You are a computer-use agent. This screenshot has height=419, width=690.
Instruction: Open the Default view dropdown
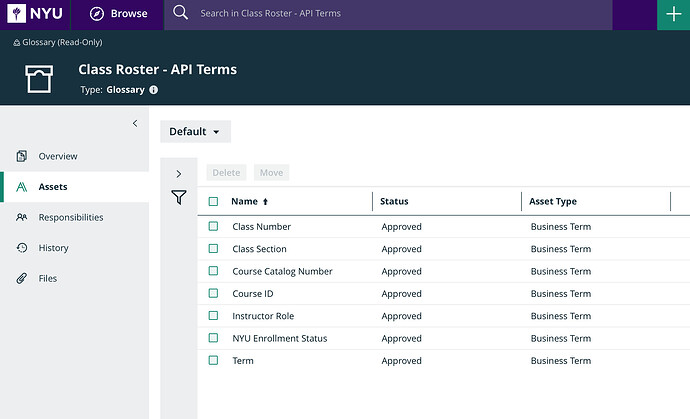click(x=195, y=132)
